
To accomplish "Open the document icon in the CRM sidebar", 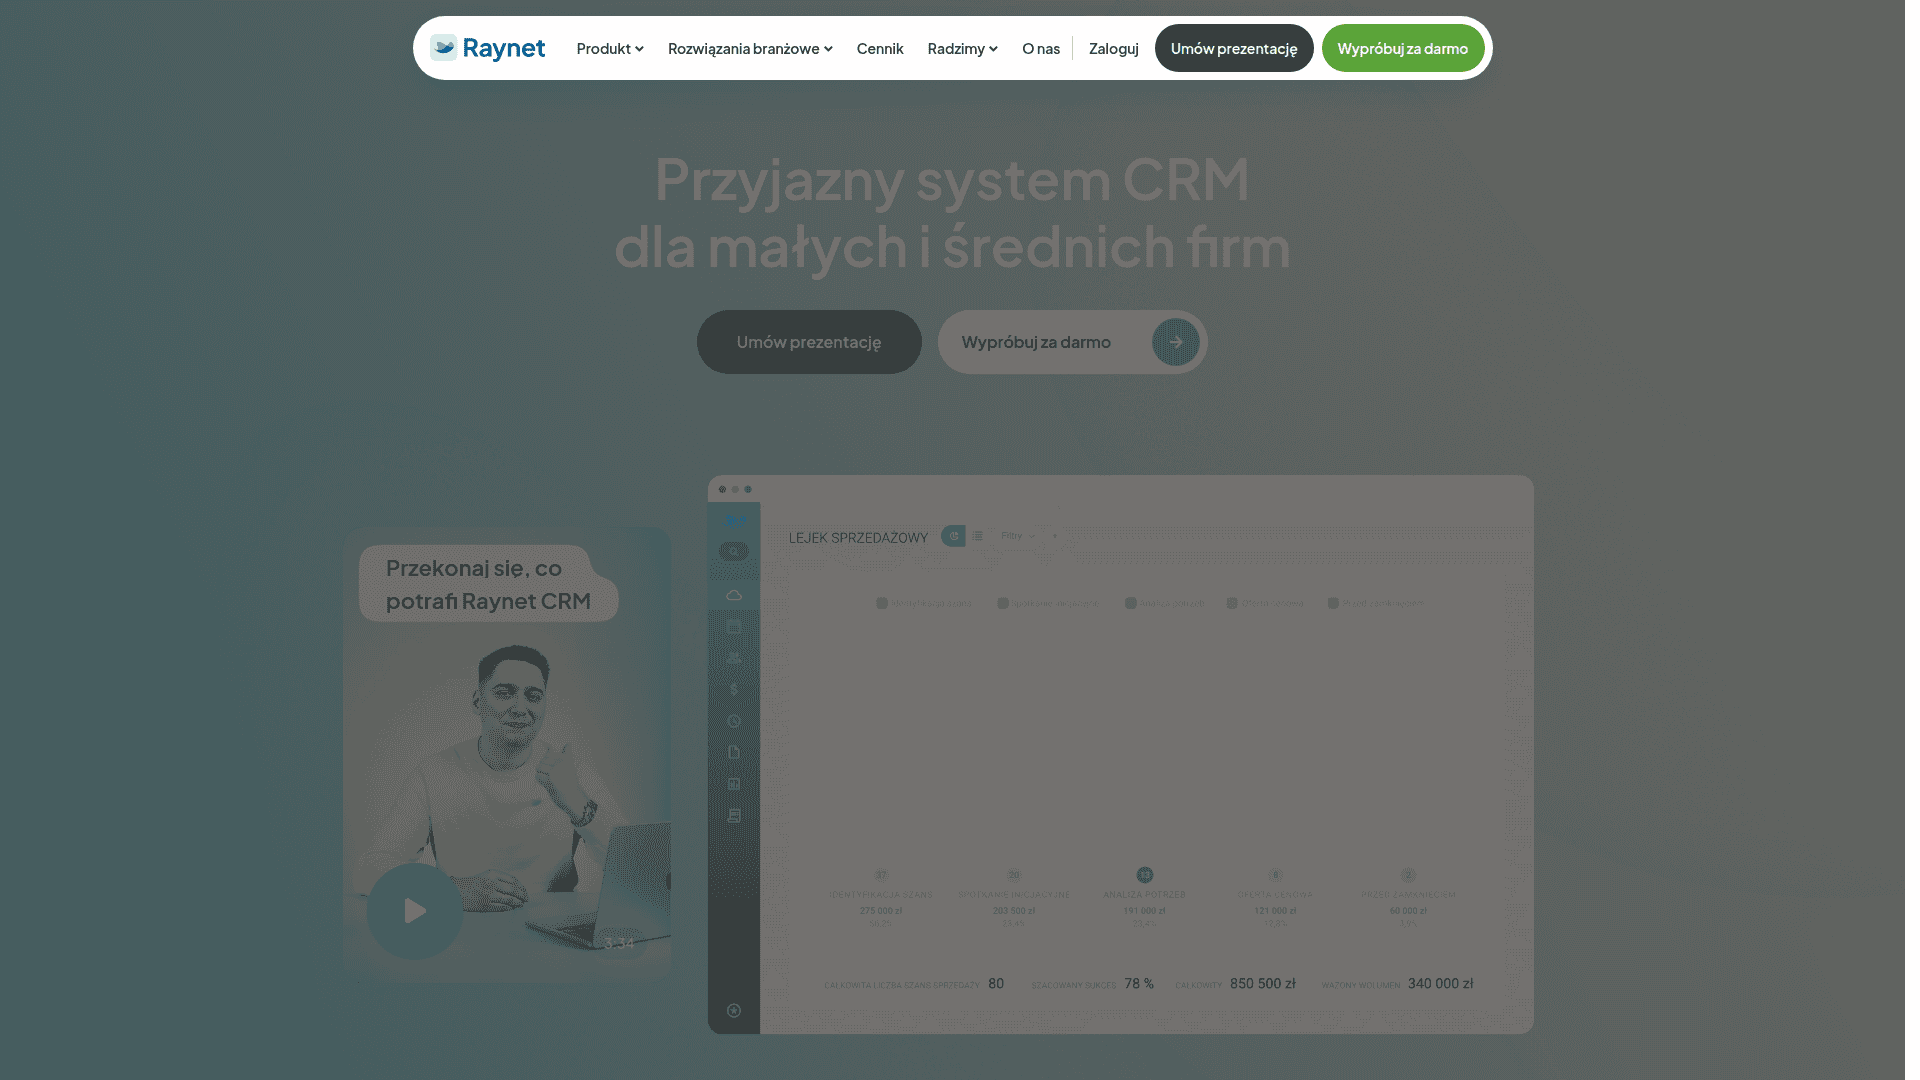I will tap(734, 752).
